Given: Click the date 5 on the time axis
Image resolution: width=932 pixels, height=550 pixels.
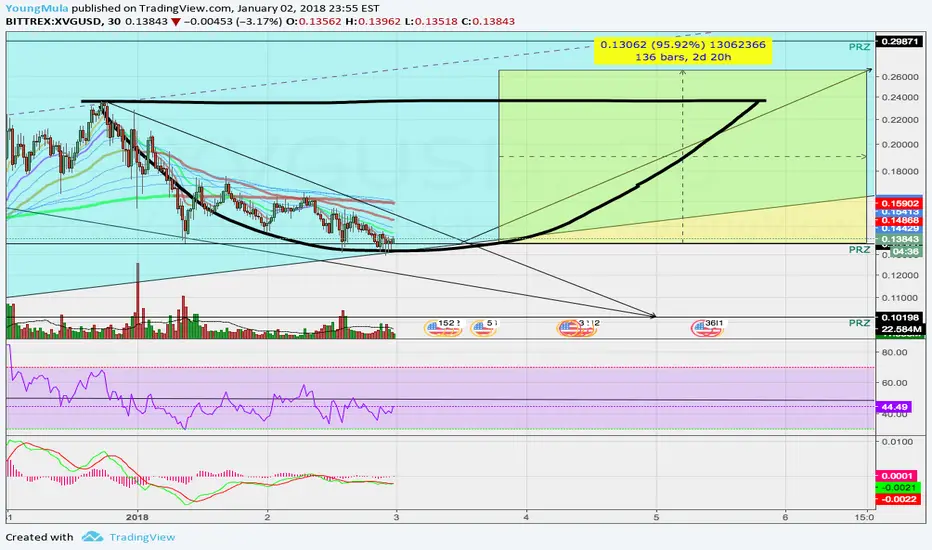Looking at the screenshot, I should pyautogui.click(x=656, y=517).
